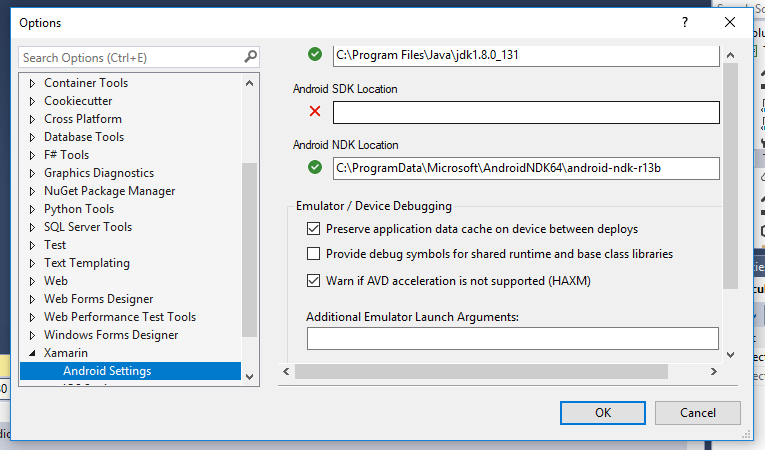765x450 pixels.
Task: Click the search magnifier icon in Search Options
Action: [x=250, y=57]
